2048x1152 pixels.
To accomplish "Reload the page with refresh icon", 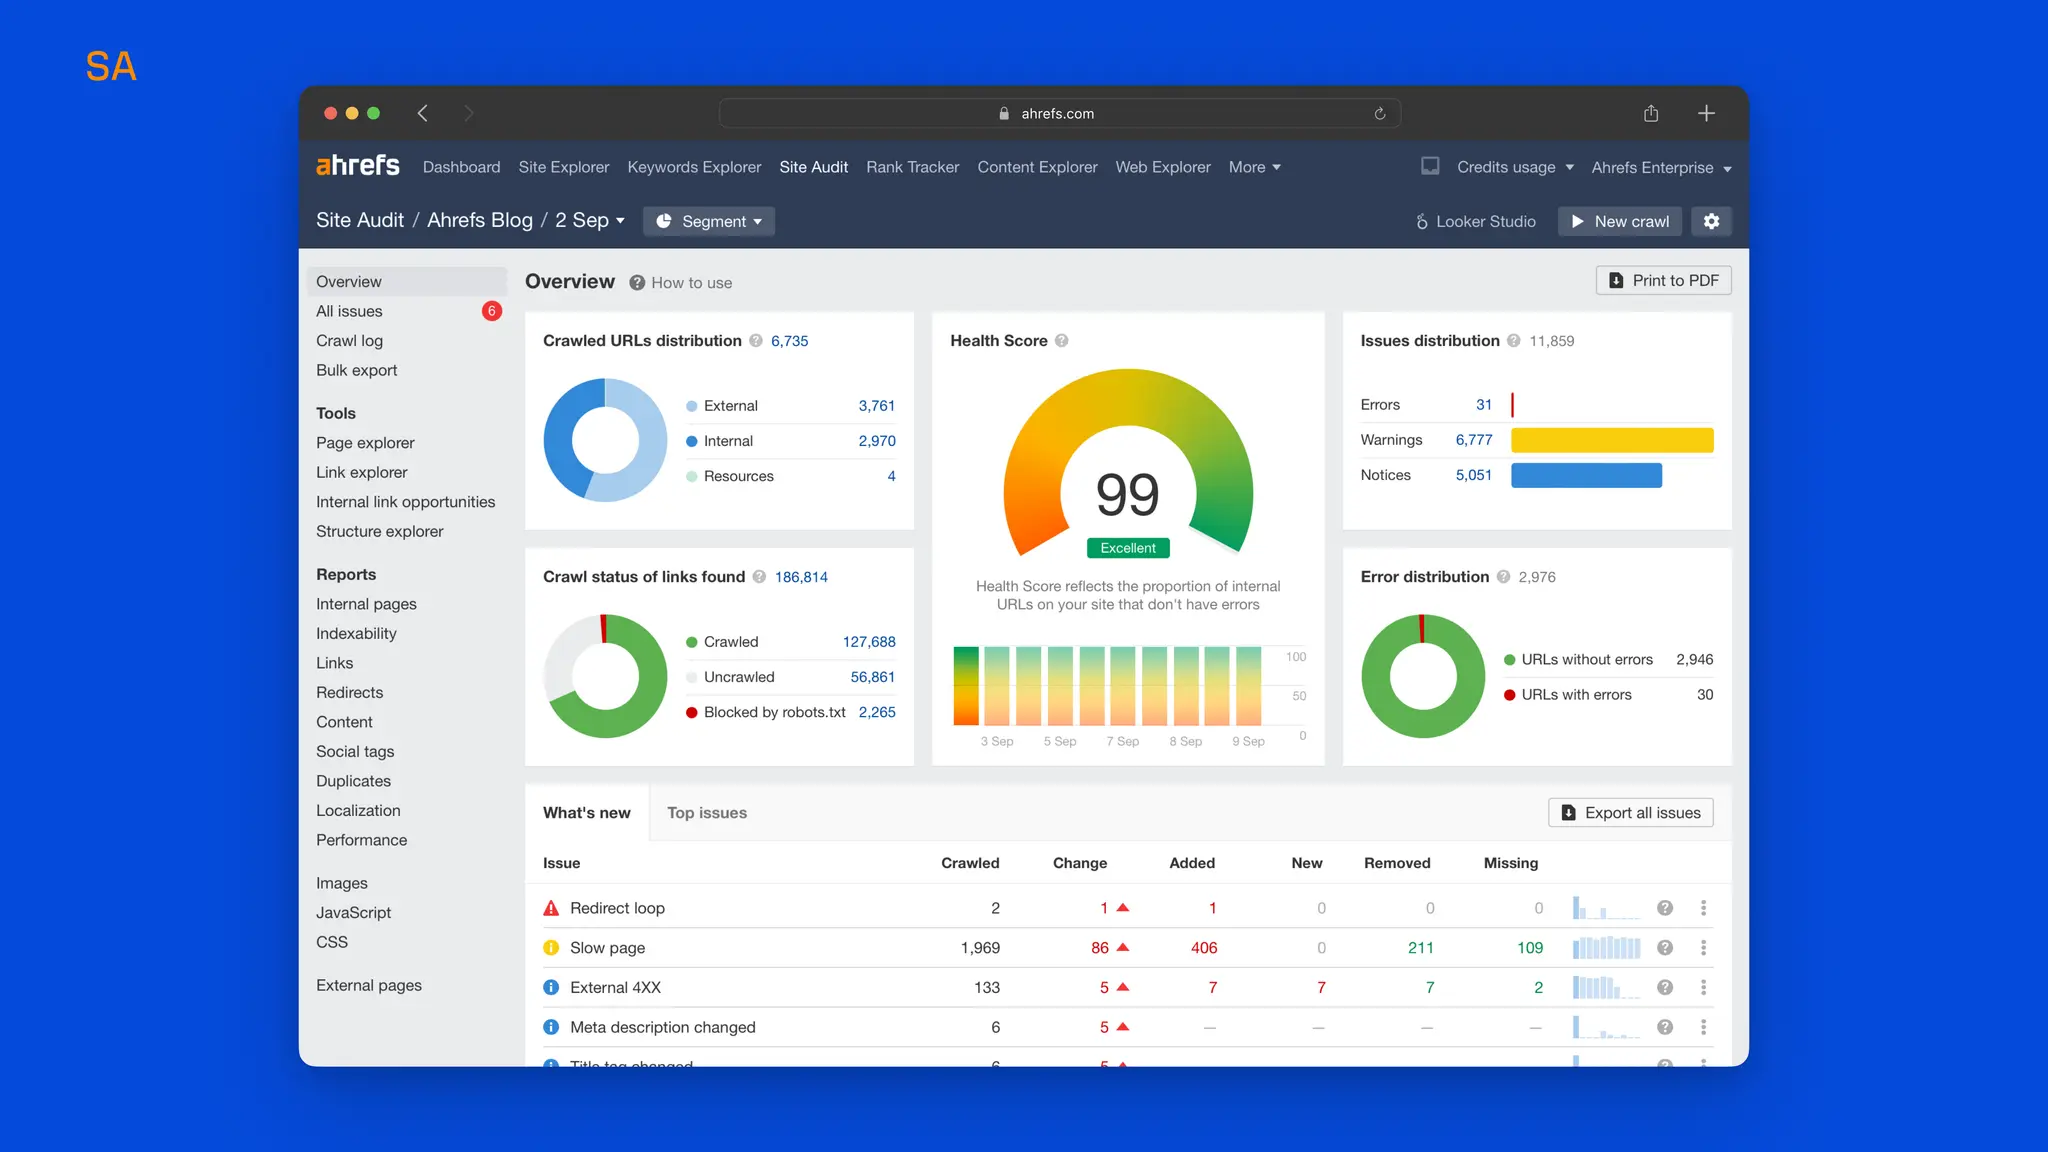I will (1380, 114).
